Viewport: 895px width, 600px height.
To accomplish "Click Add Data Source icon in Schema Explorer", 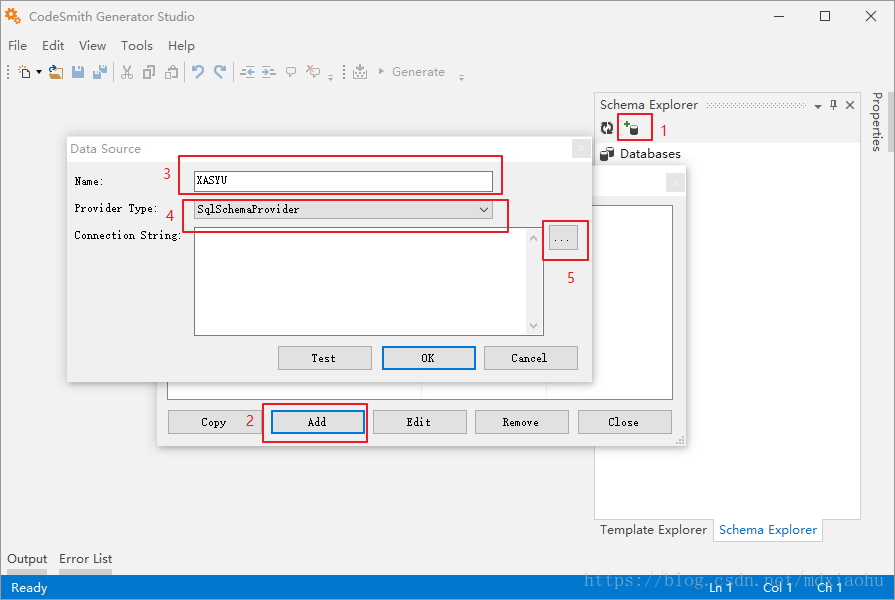I will tap(631, 128).
